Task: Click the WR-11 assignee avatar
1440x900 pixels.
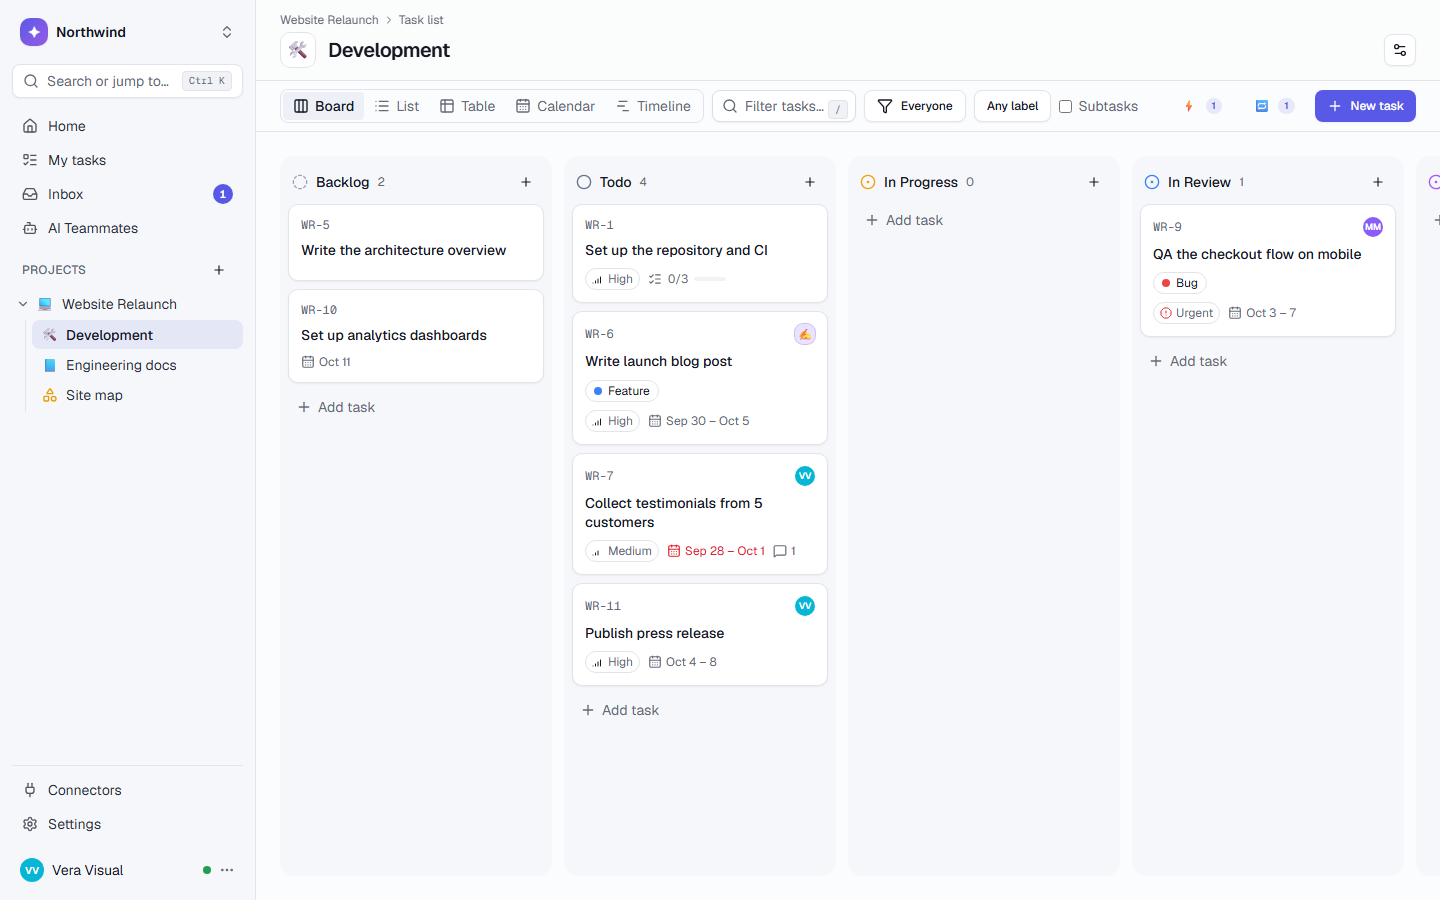Action: tap(805, 606)
